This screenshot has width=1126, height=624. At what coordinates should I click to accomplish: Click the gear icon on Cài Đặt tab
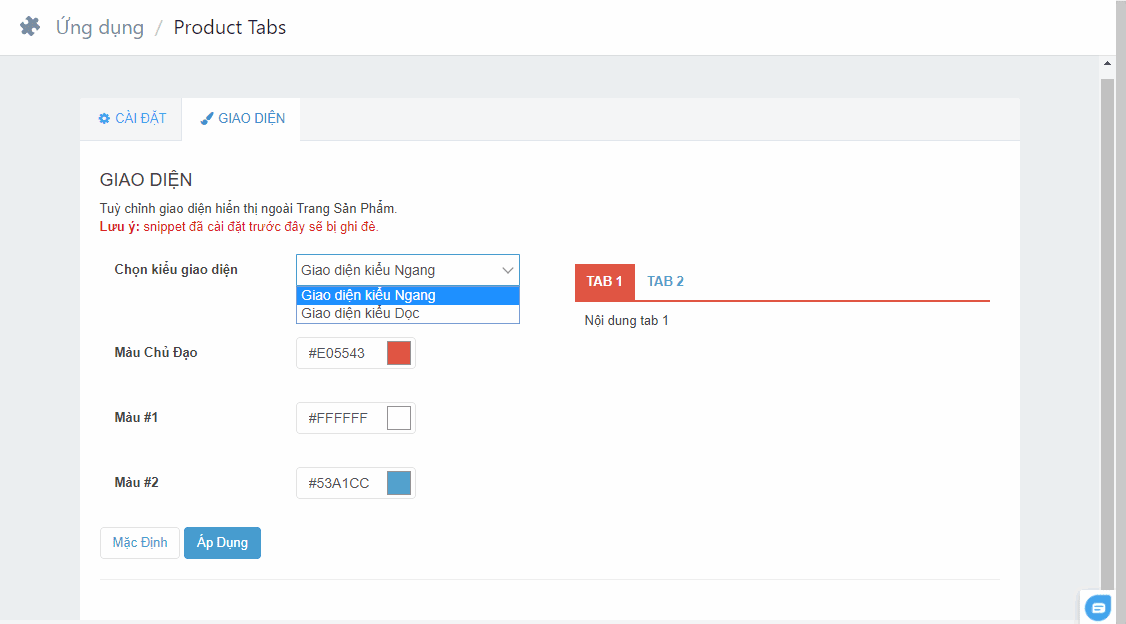(x=104, y=118)
